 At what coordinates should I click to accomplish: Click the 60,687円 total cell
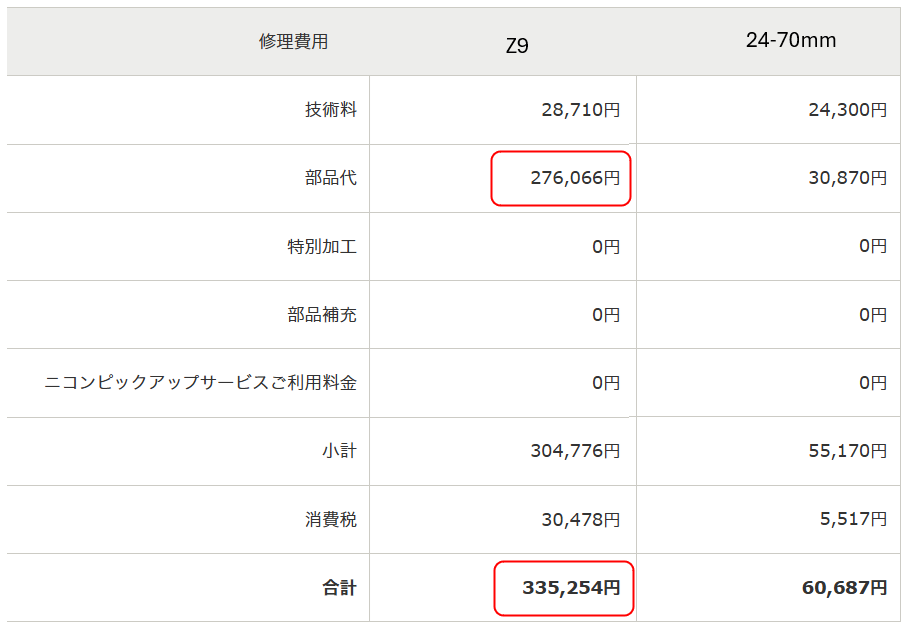(844, 588)
